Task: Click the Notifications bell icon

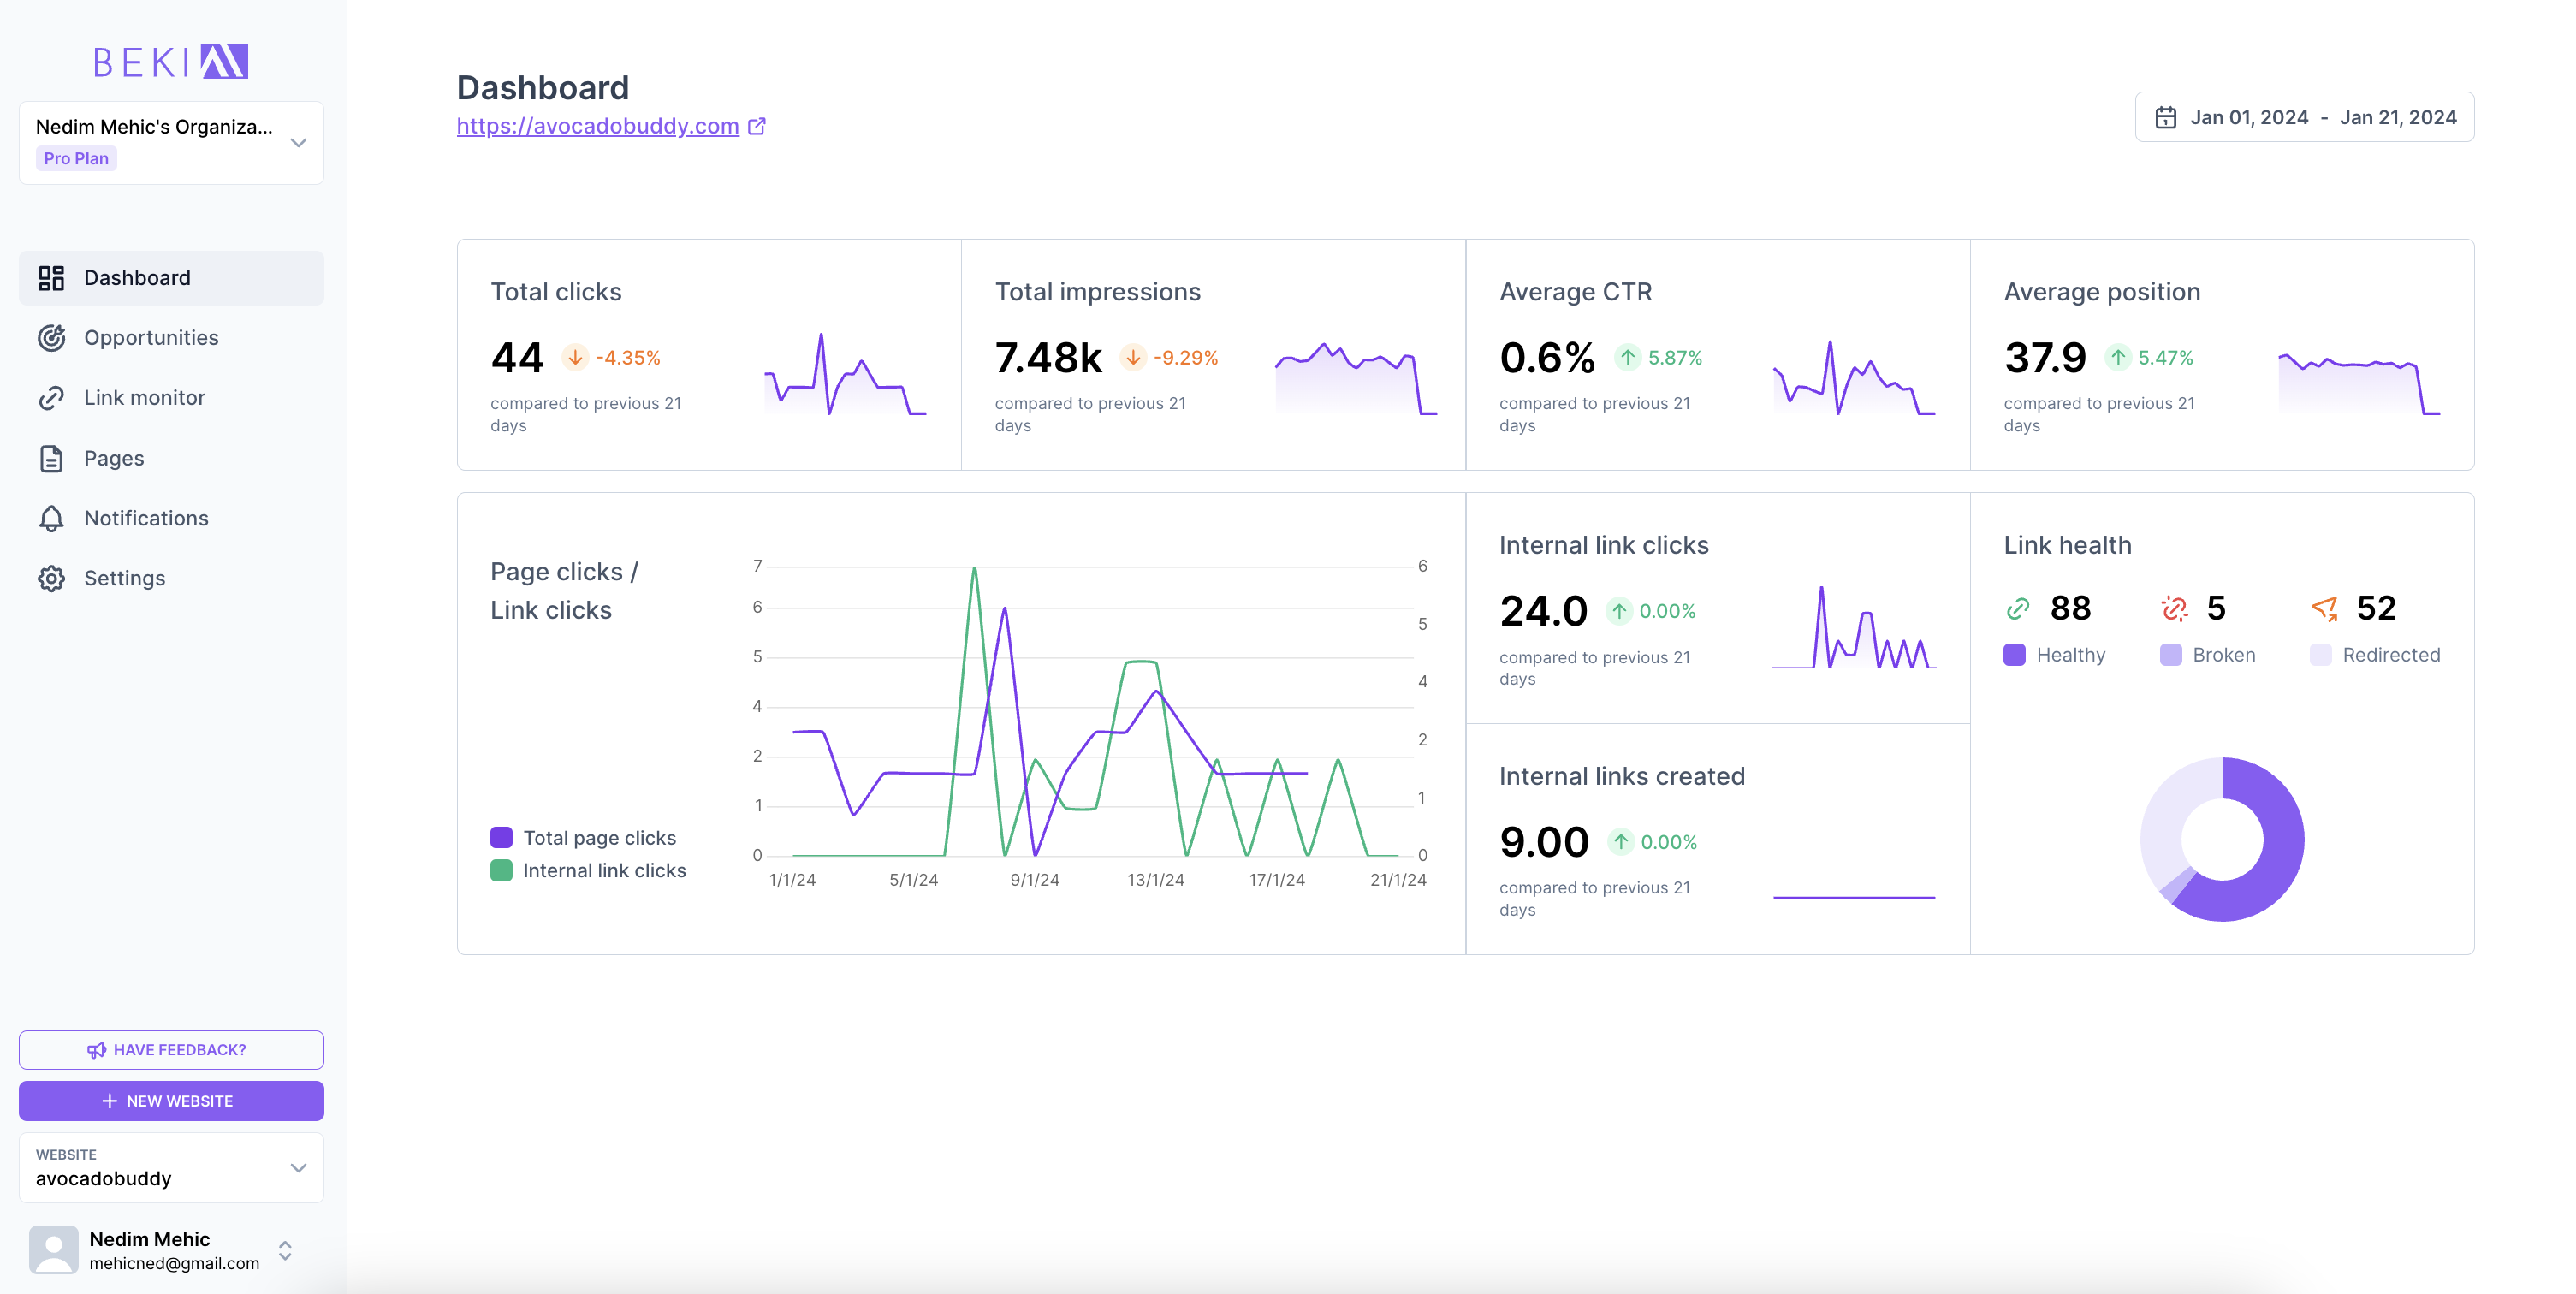Action: click(51, 519)
